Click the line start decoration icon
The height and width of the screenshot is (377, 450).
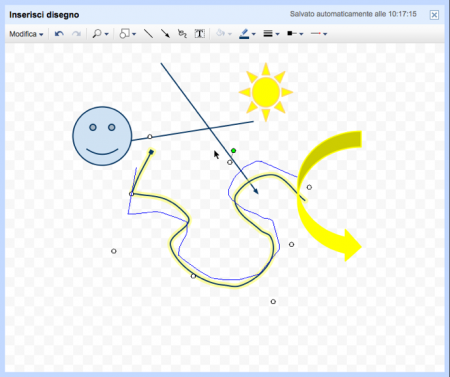click(292, 34)
